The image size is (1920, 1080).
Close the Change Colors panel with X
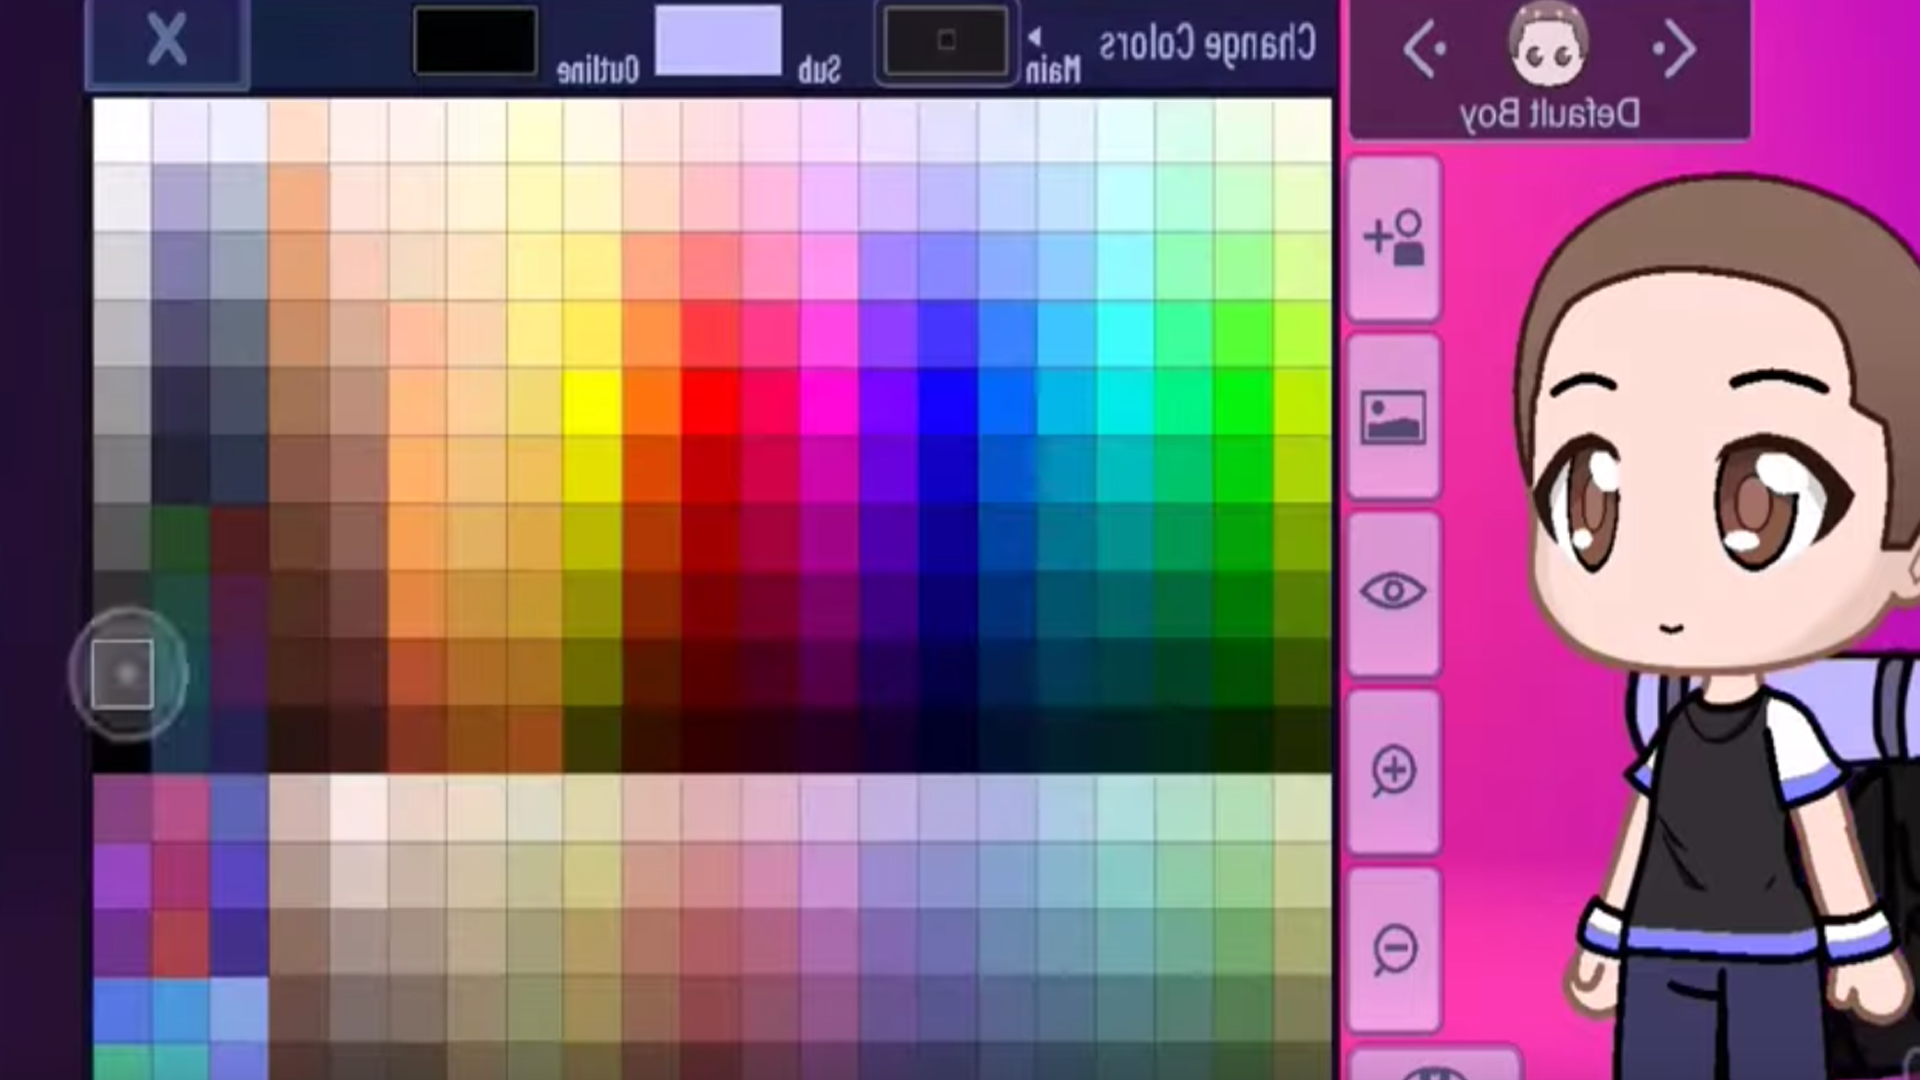(x=167, y=42)
